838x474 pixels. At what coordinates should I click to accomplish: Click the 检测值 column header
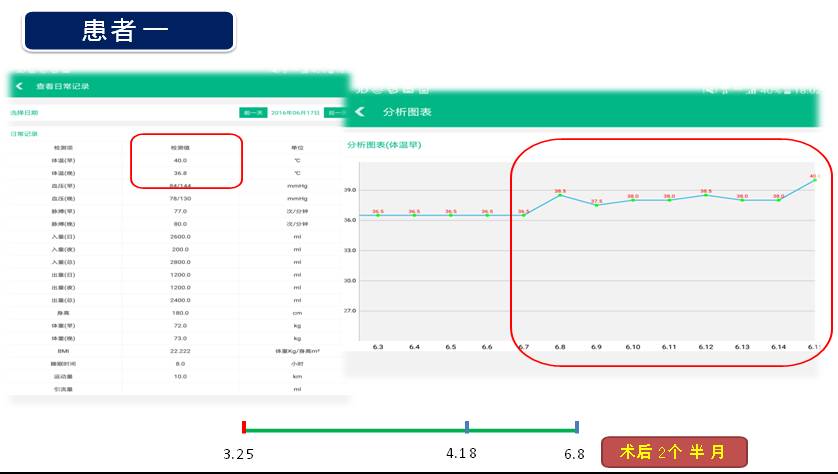[180, 148]
